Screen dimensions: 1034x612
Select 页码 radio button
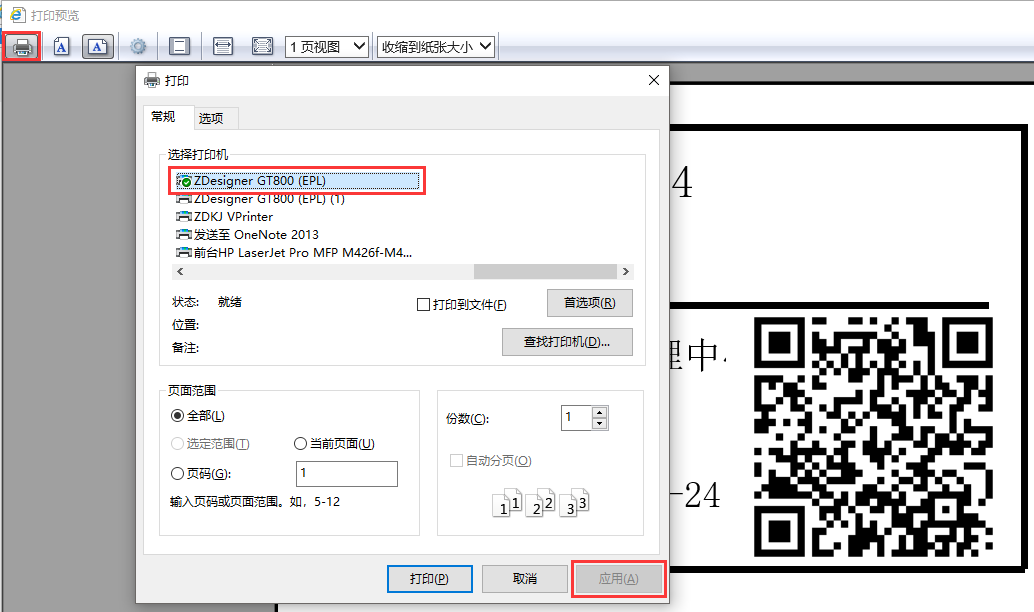click(x=177, y=474)
